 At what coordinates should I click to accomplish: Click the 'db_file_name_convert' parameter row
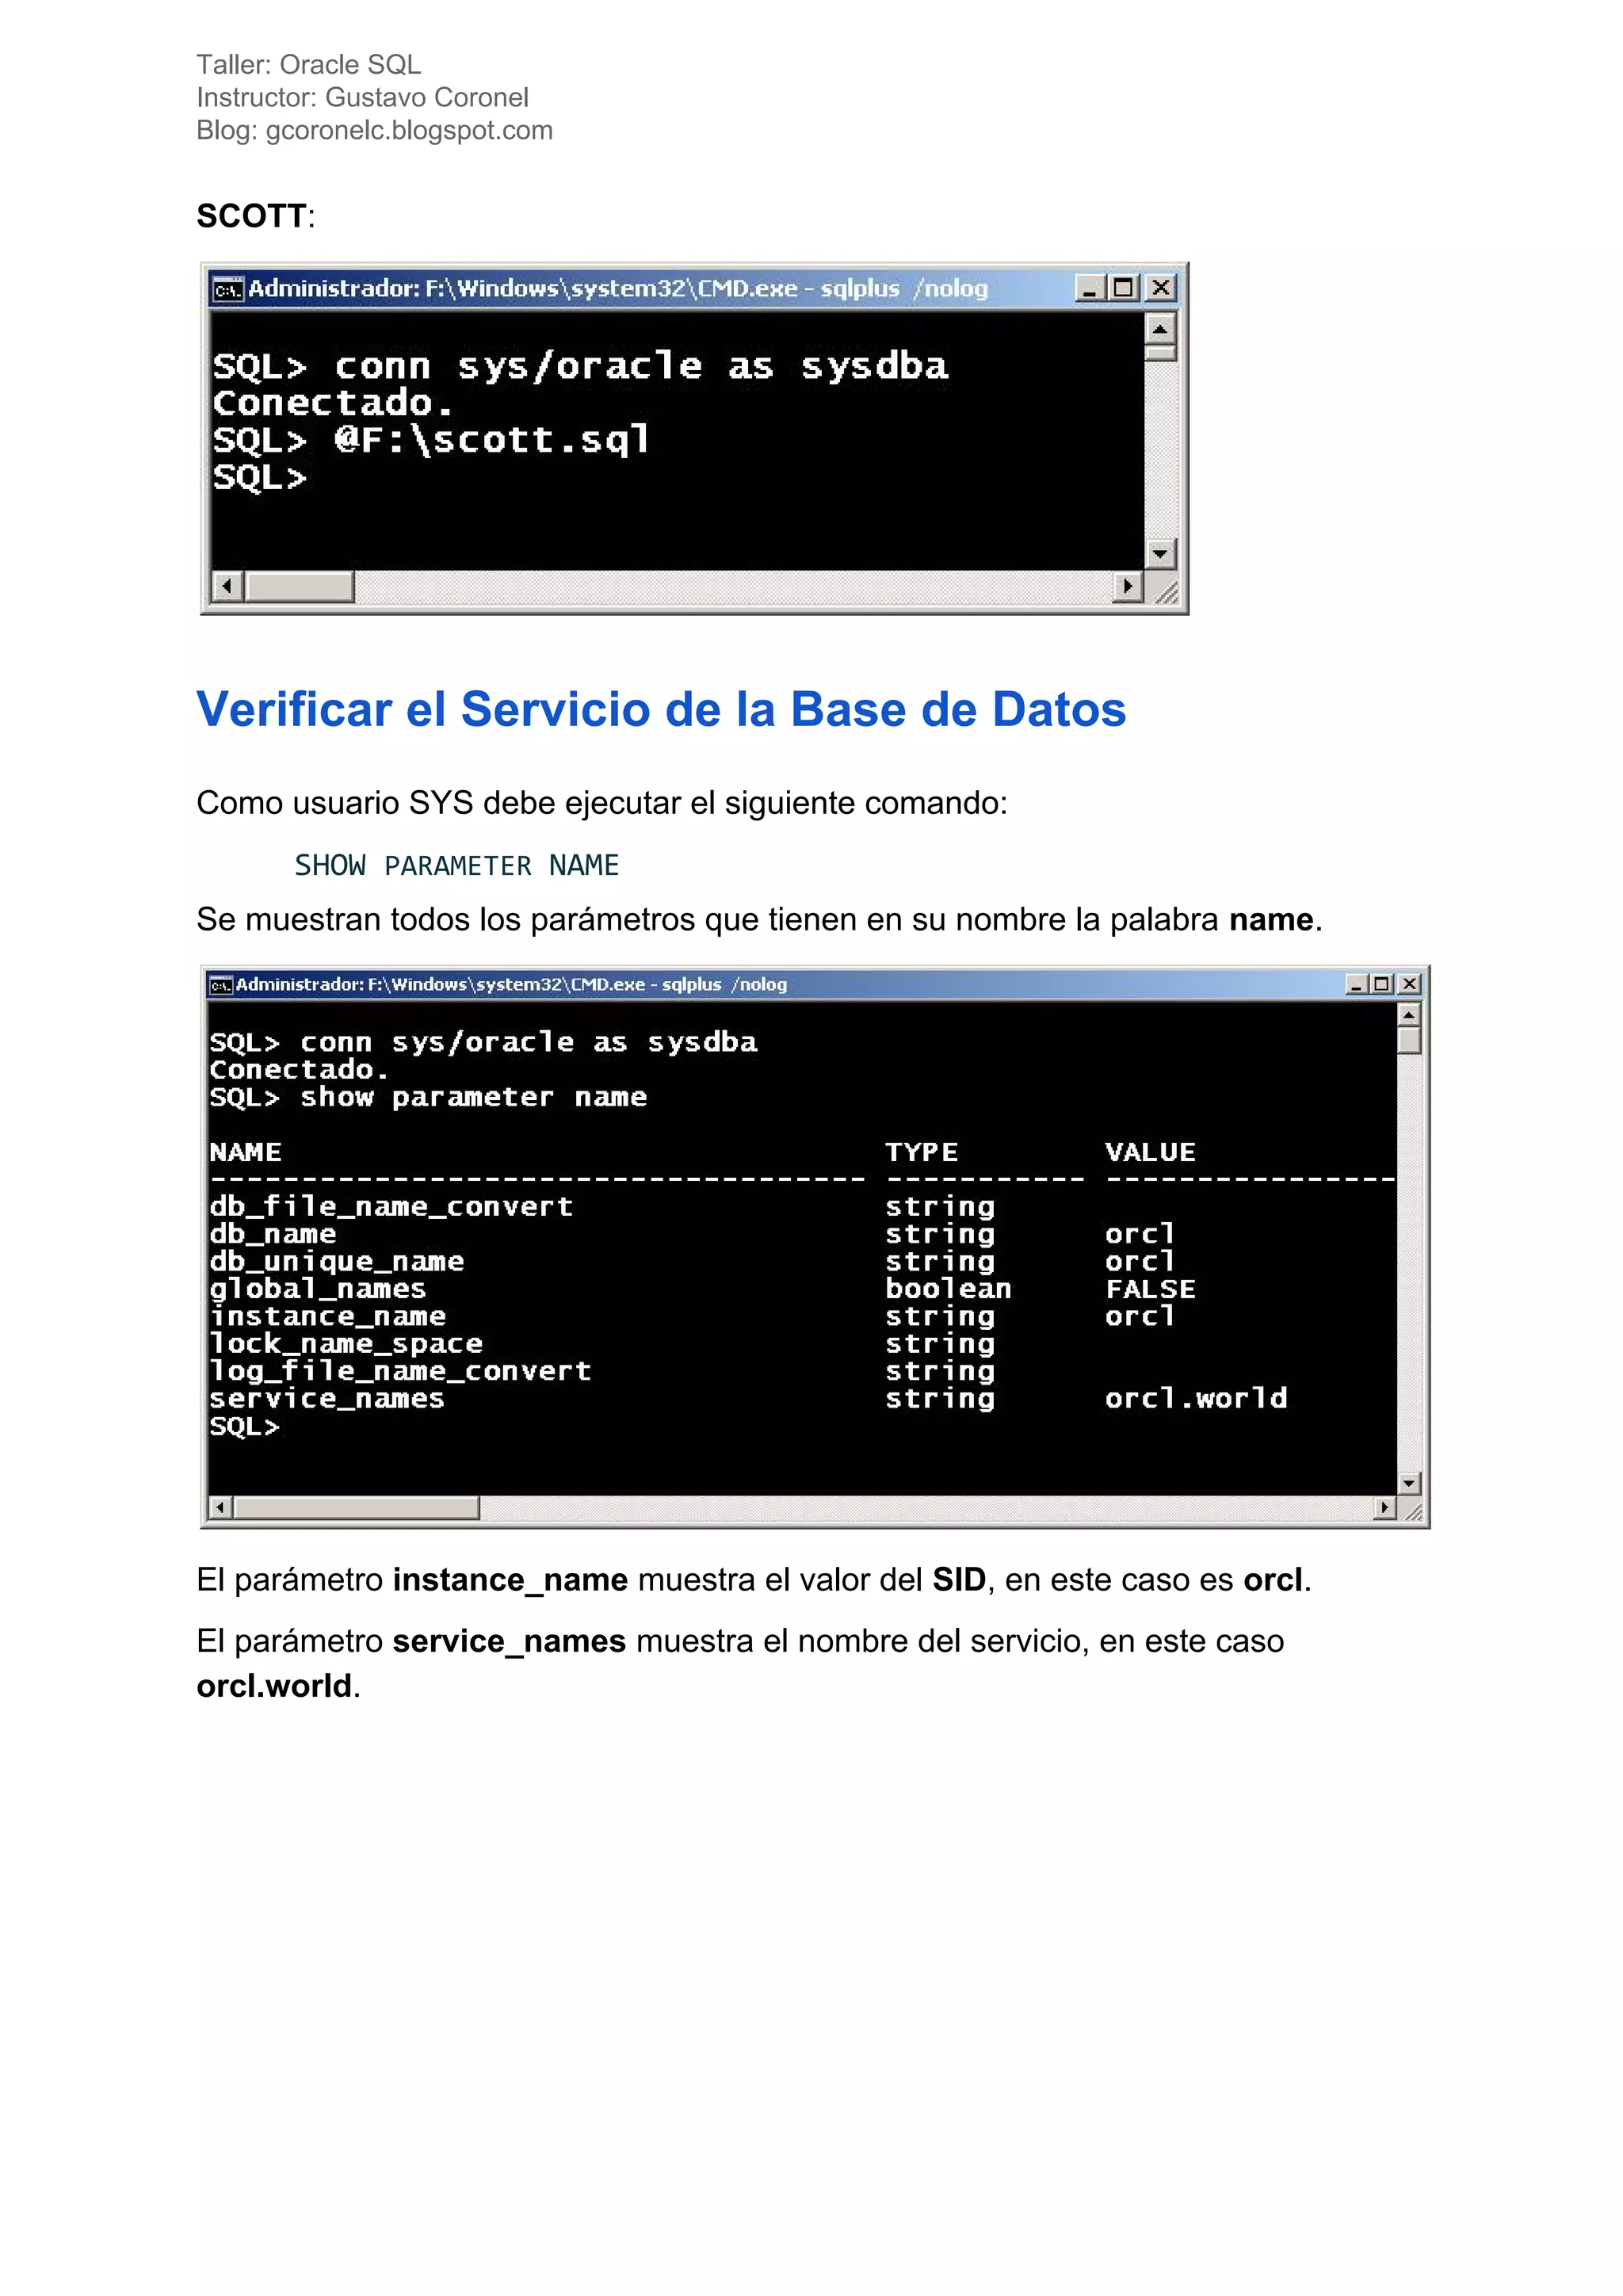tap(603, 1207)
